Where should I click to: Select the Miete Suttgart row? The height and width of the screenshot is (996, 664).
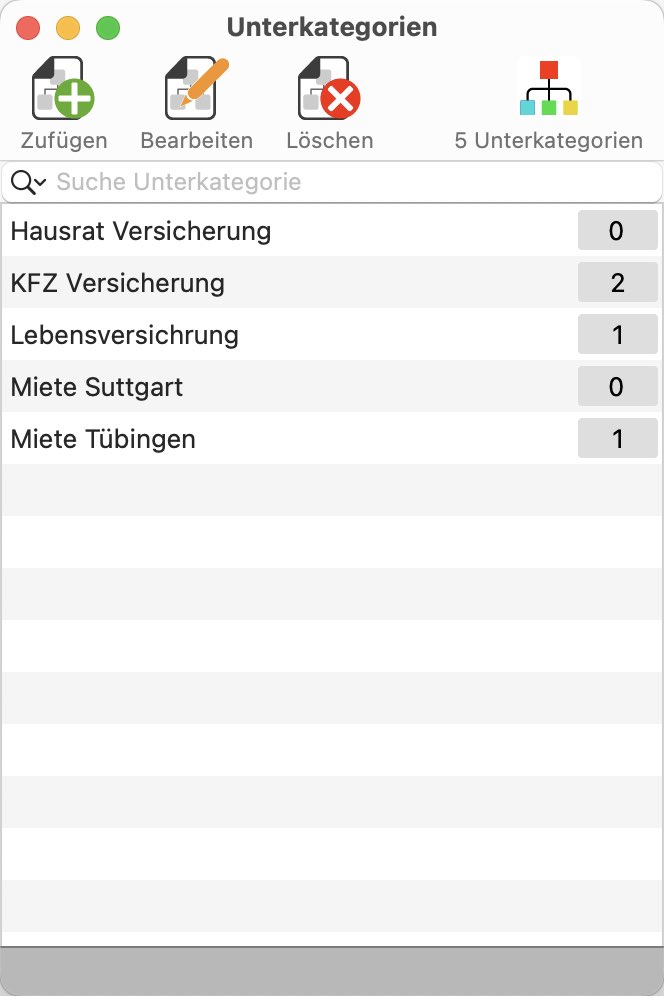(332, 387)
